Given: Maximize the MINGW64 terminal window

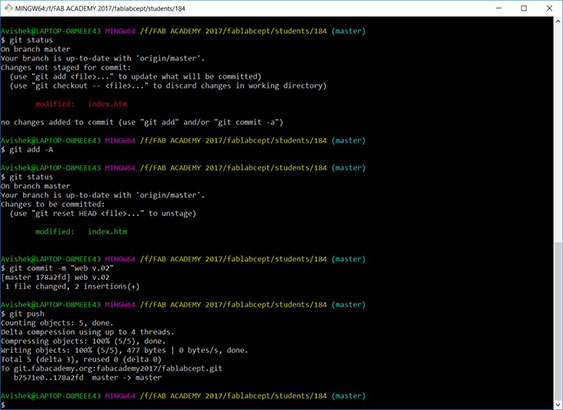Looking at the screenshot, I should (x=524, y=8).
